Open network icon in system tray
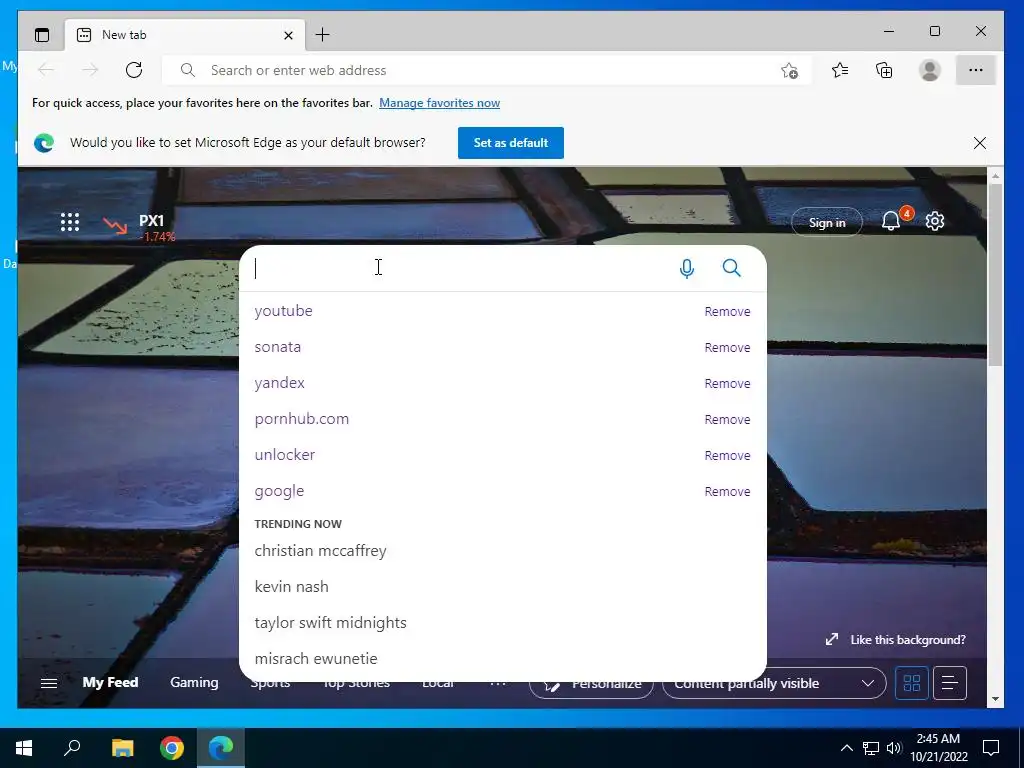 (871, 748)
